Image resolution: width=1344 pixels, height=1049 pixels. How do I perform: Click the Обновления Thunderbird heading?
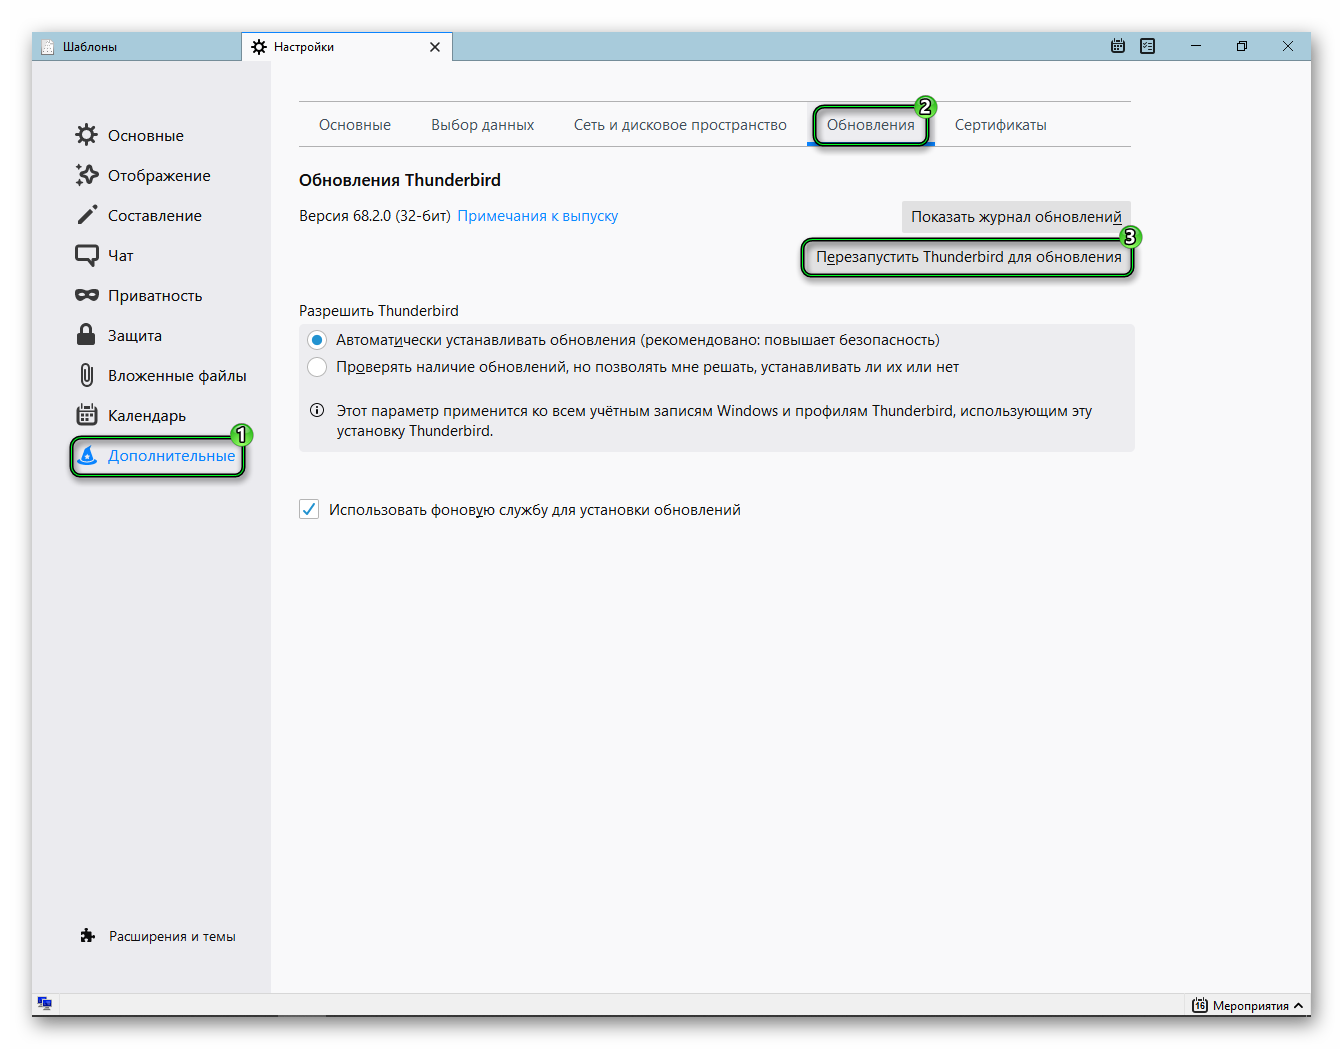click(x=400, y=180)
